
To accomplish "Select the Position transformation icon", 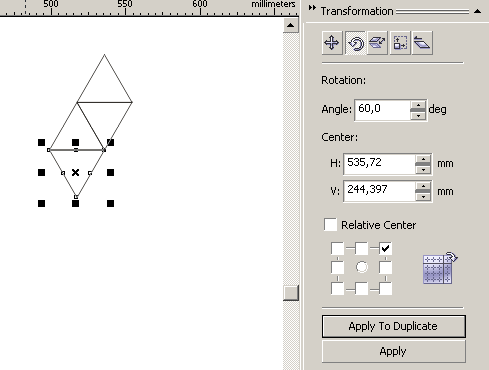I will point(332,43).
